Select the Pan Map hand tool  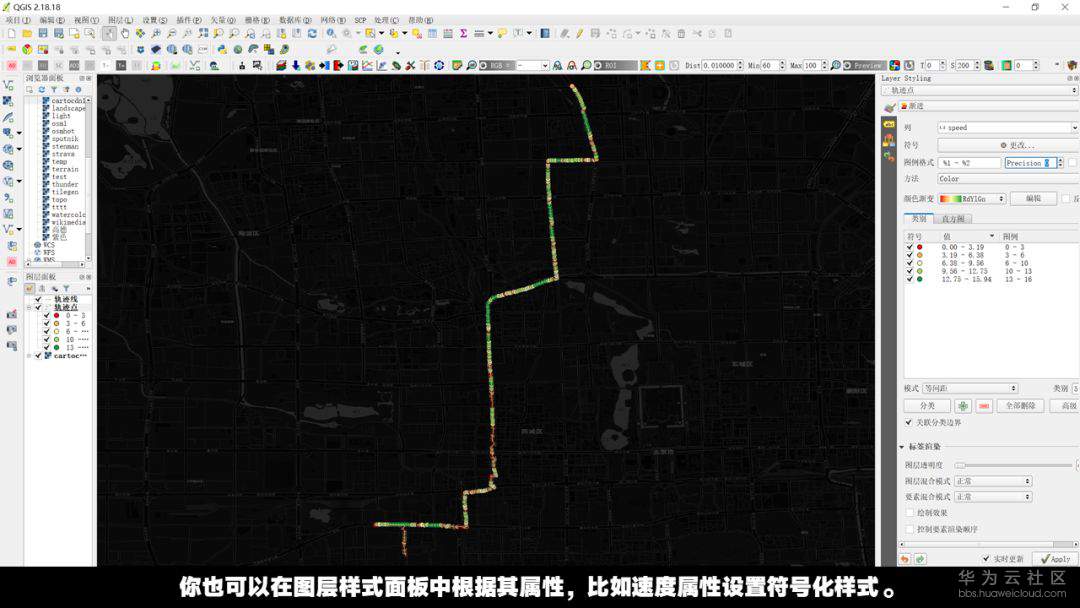[x=125, y=33]
